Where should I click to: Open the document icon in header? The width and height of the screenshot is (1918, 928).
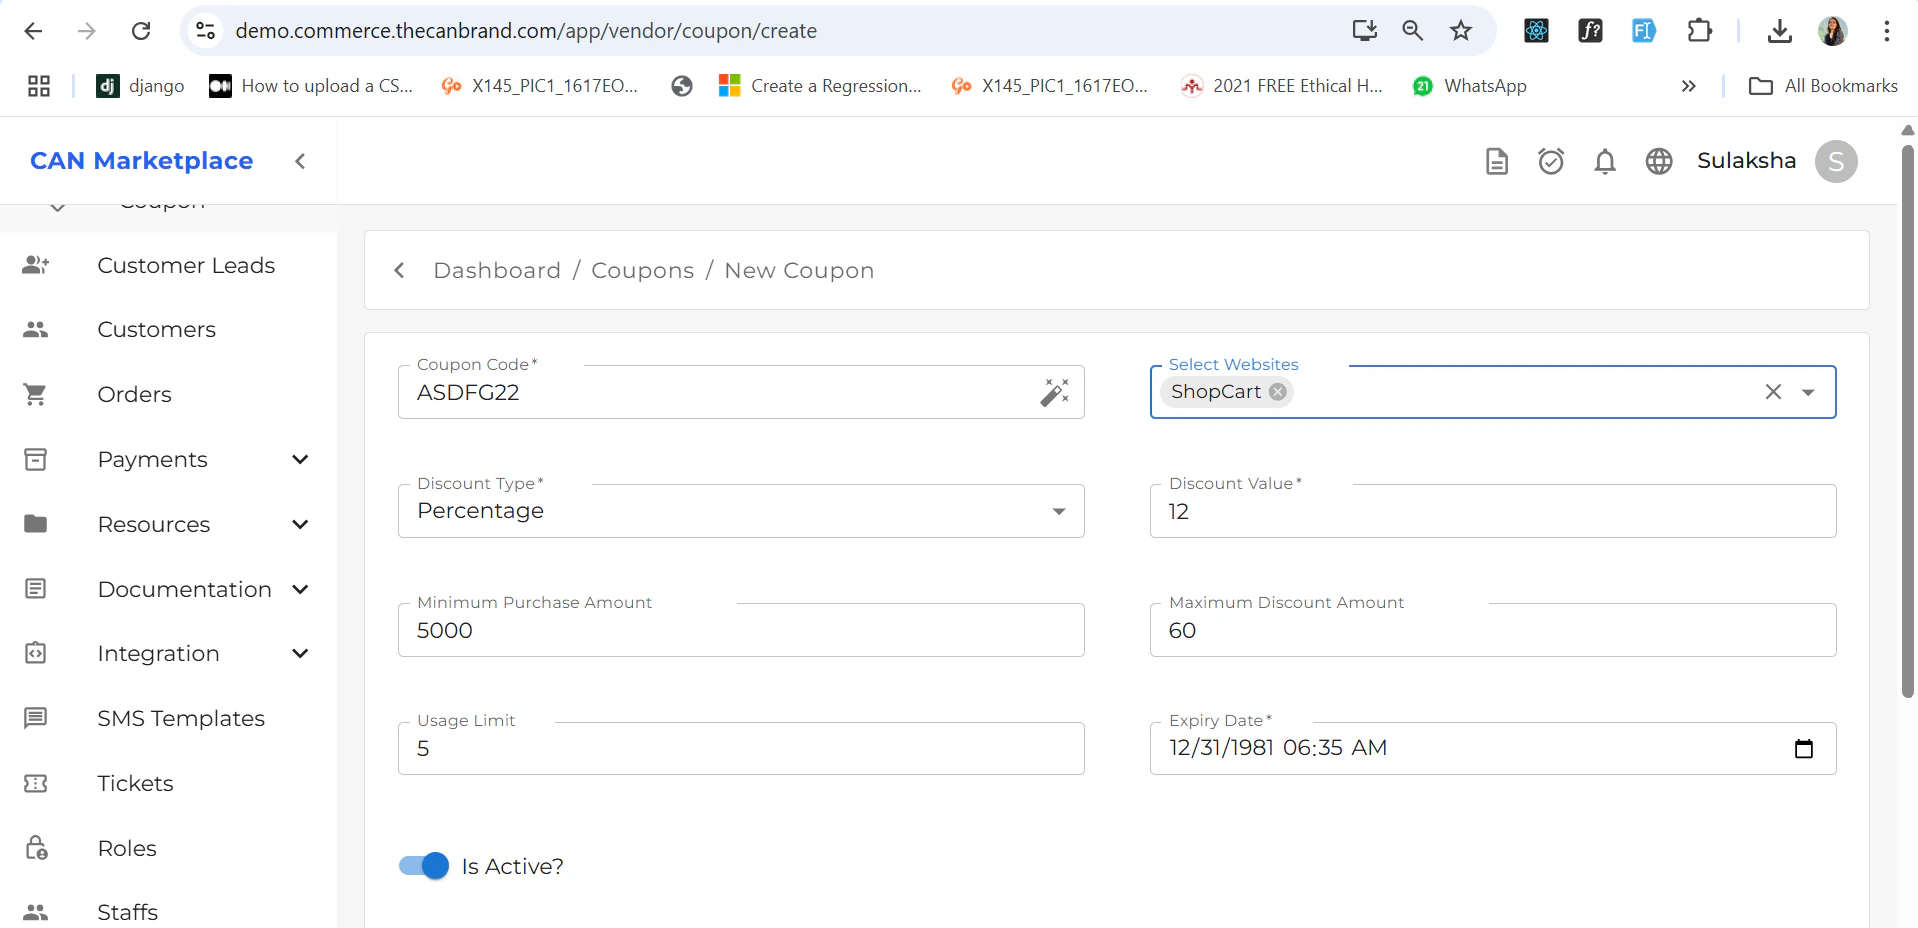click(x=1496, y=161)
